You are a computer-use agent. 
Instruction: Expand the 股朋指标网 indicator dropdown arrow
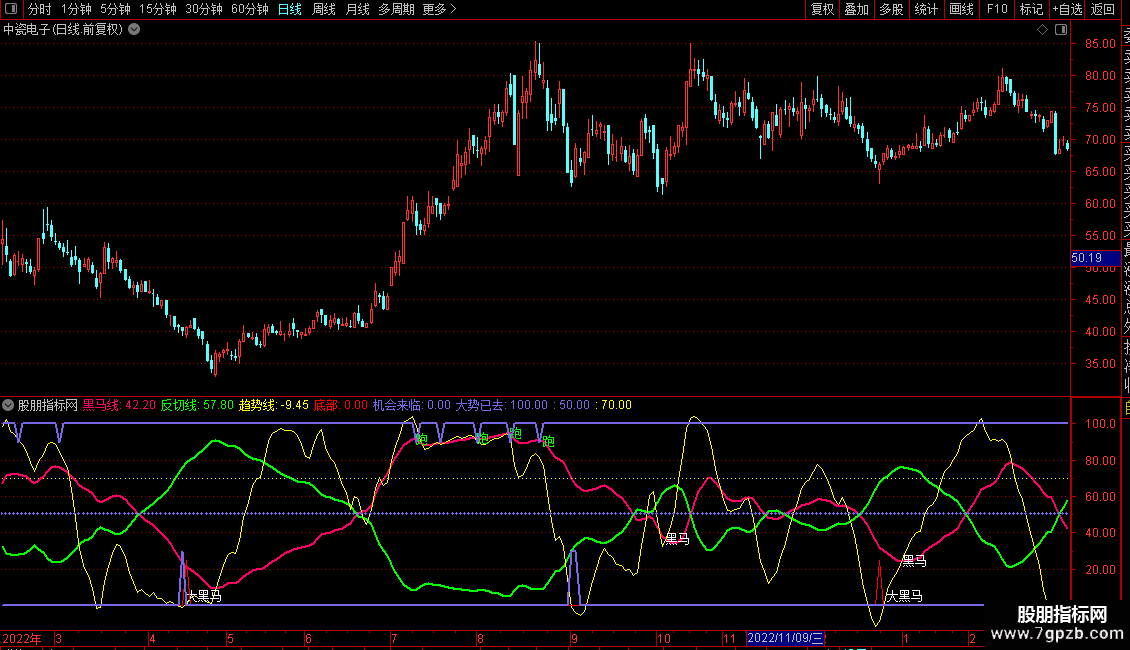pyautogui.click(x=9, y=406)
